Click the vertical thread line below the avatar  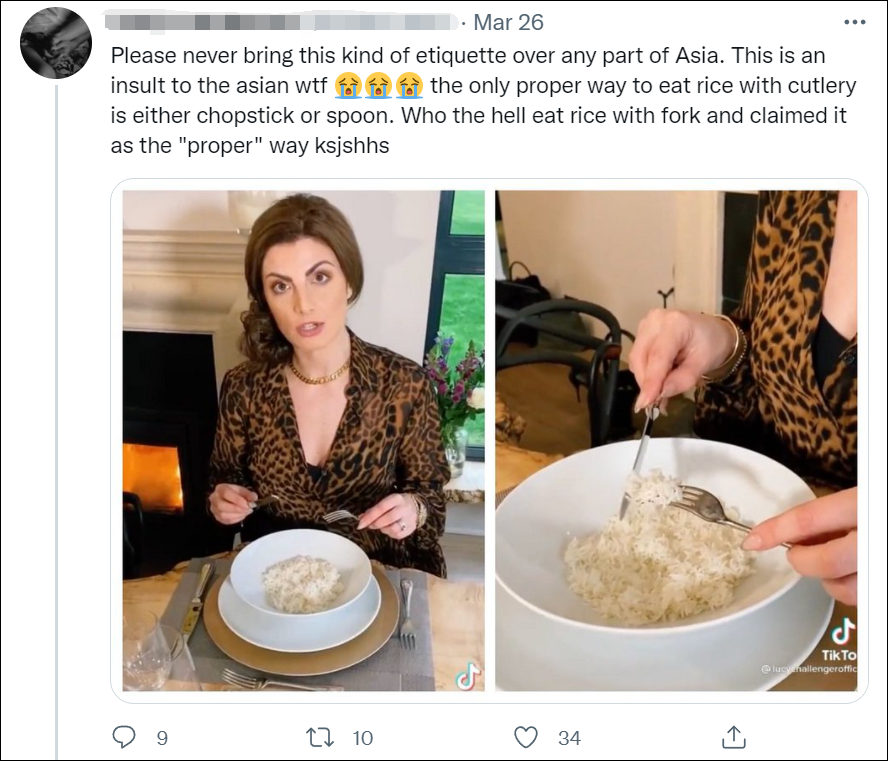(x=56, y=400)
